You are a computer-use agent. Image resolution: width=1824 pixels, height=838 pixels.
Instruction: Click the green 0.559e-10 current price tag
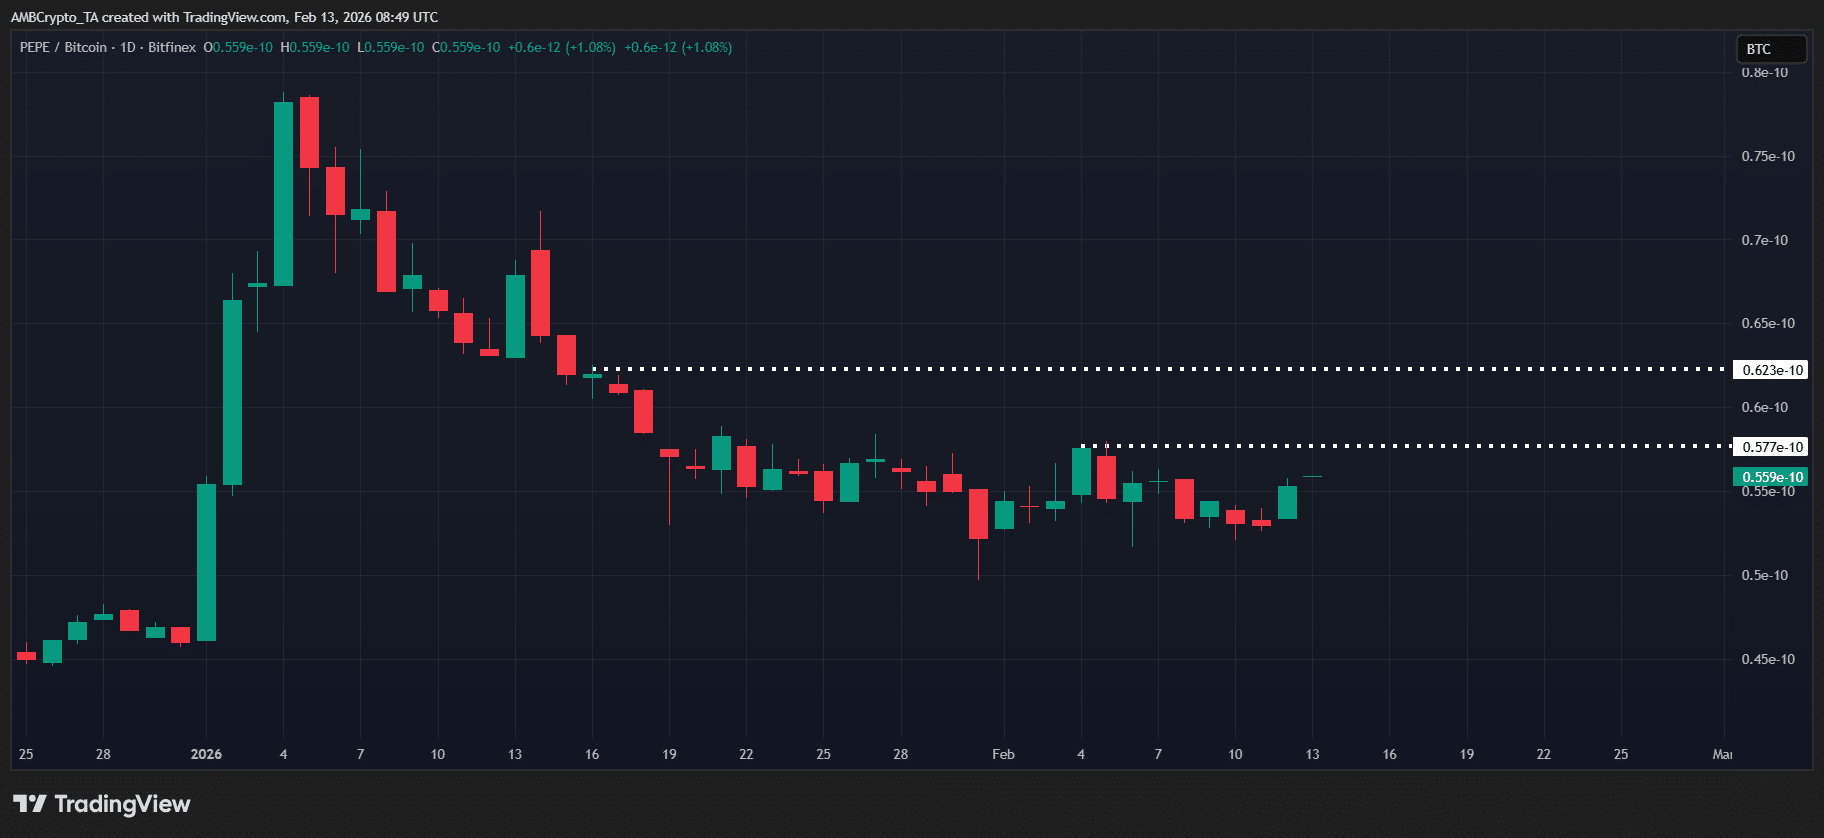[x=1771, y=477]
